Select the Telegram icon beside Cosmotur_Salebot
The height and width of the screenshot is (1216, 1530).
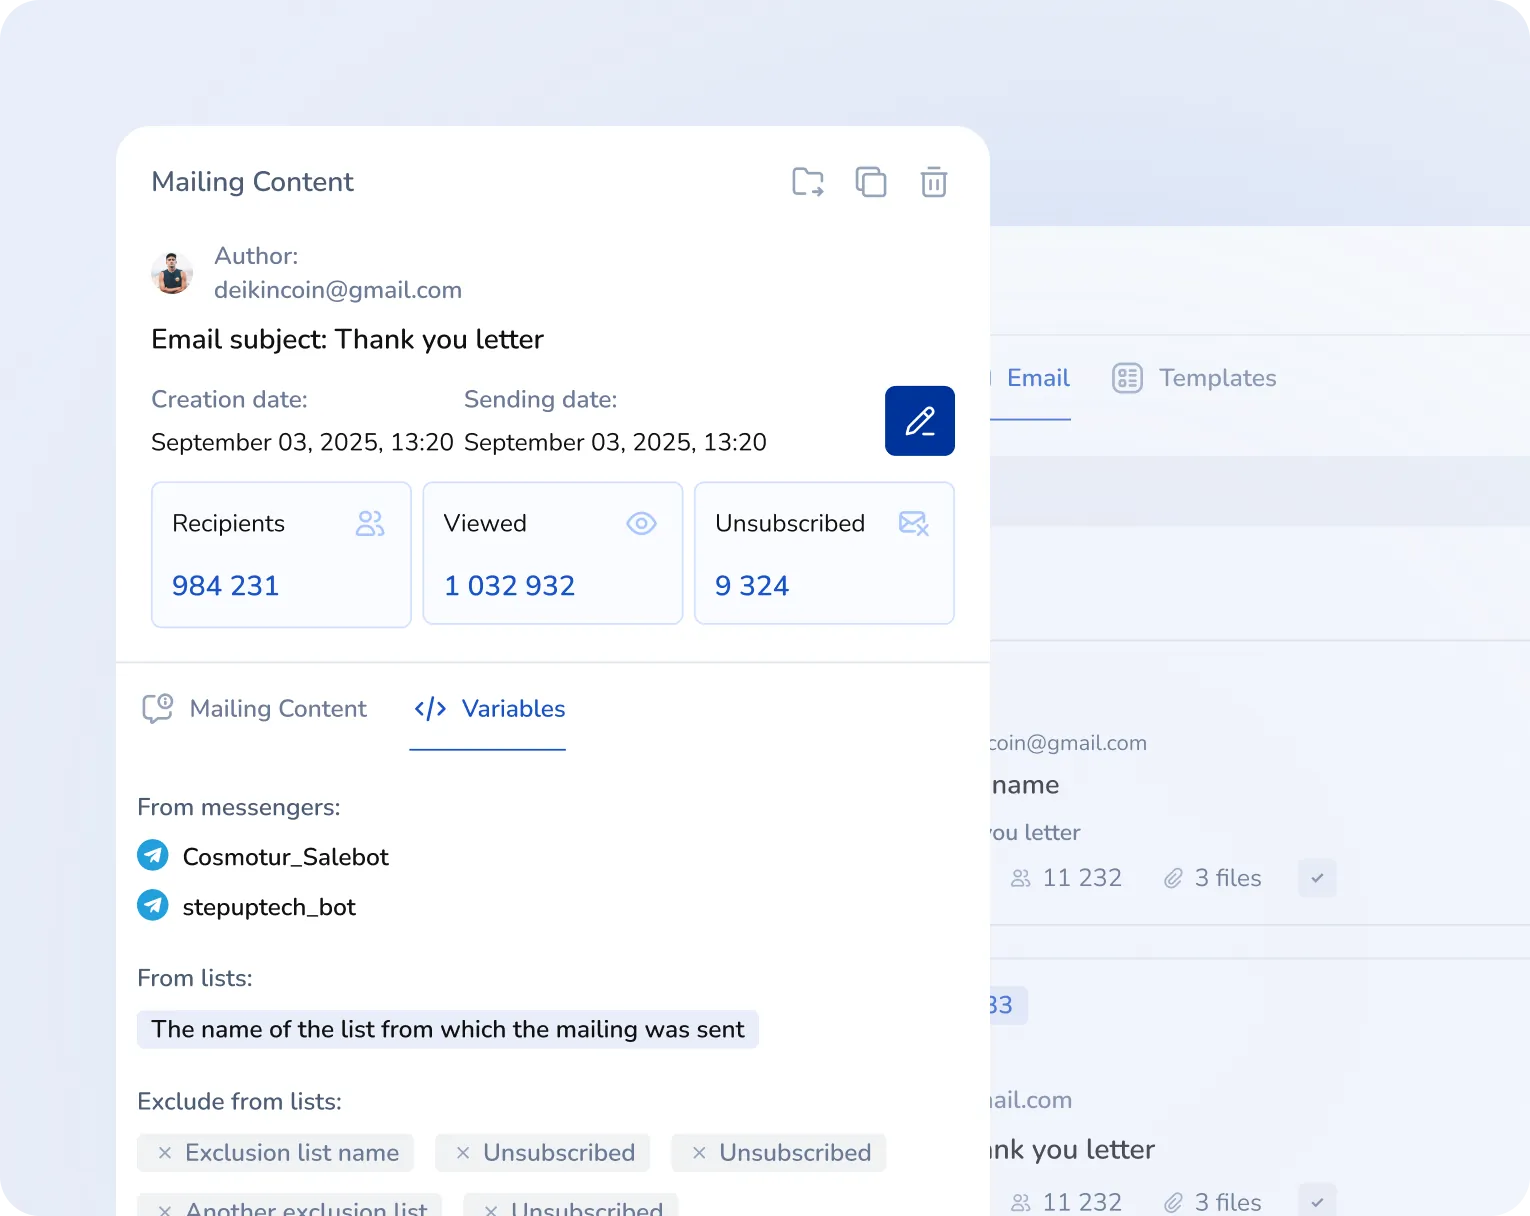point(152,856)
